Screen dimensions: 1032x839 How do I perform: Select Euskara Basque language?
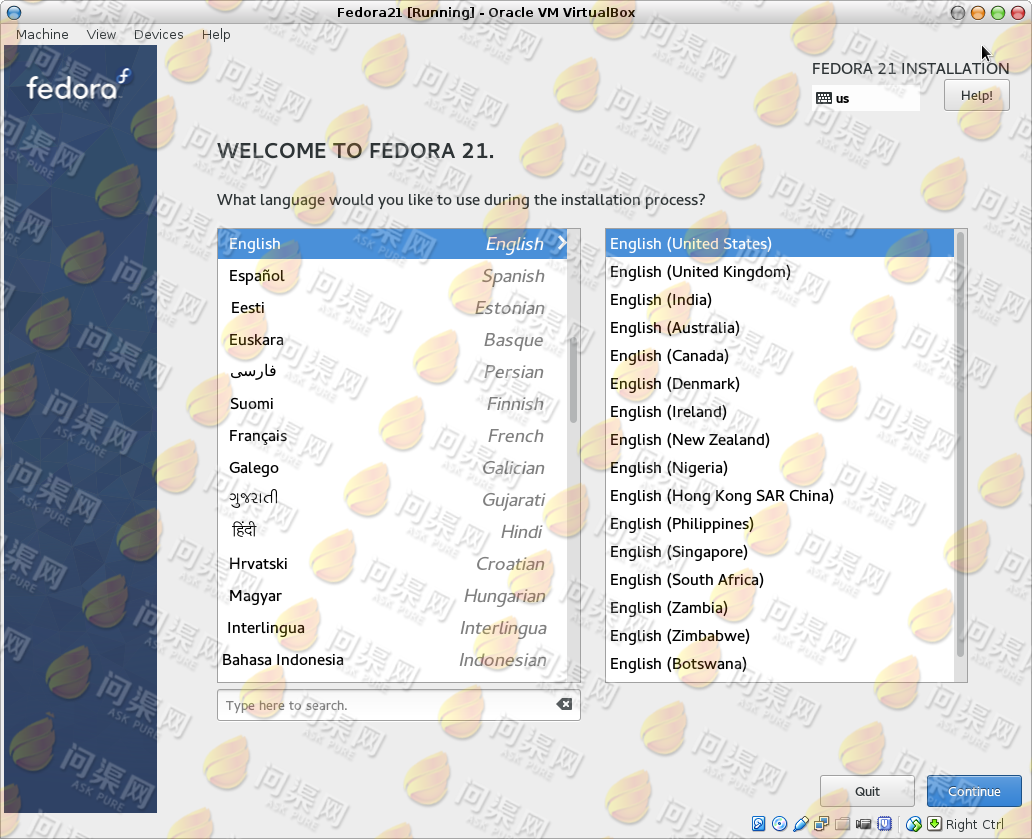392,340
